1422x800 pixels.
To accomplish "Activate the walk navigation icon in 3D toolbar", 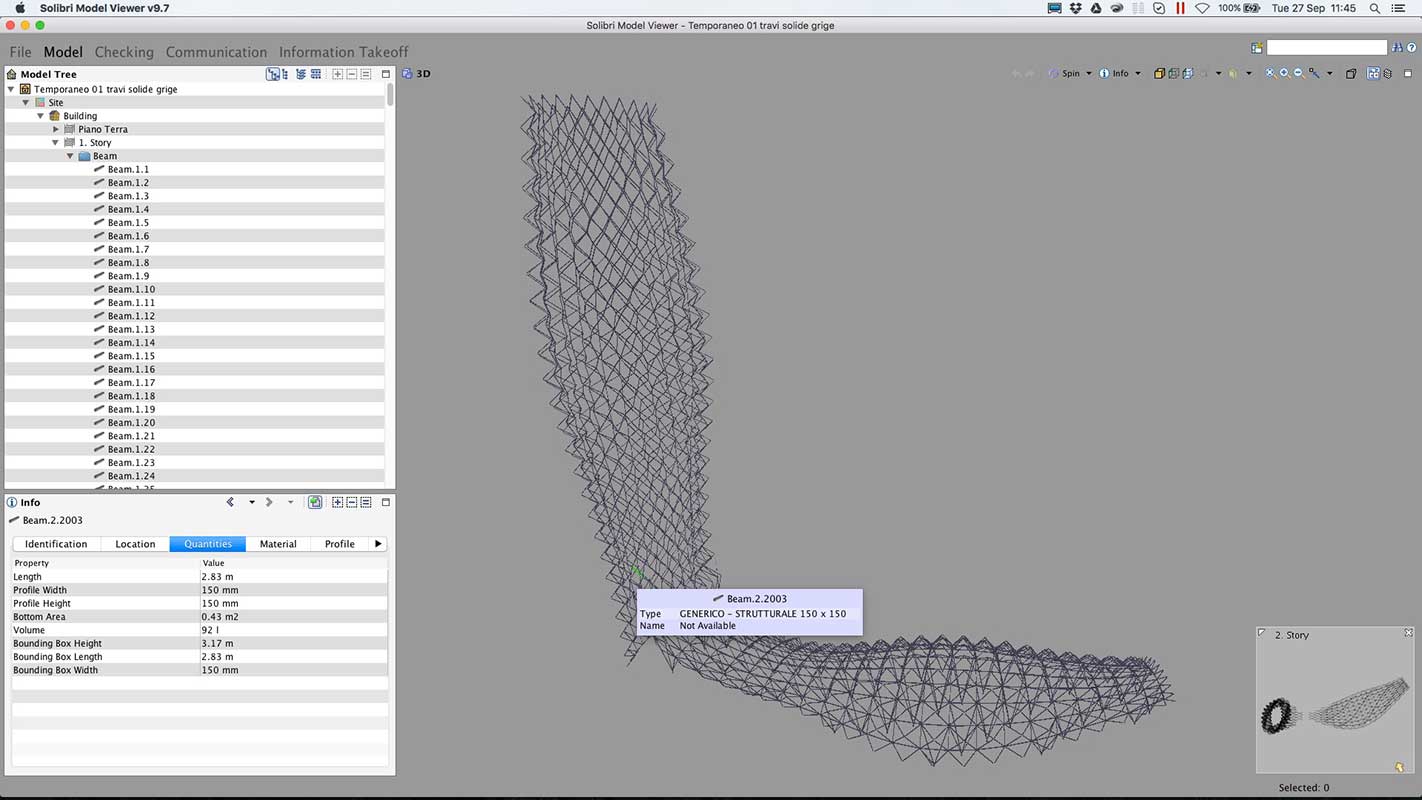I will 1233,73.
